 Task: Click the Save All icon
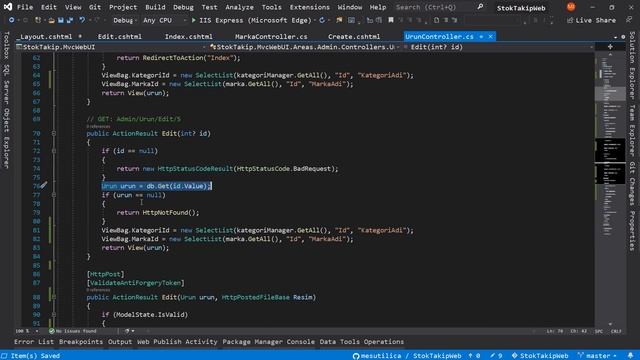70,20
